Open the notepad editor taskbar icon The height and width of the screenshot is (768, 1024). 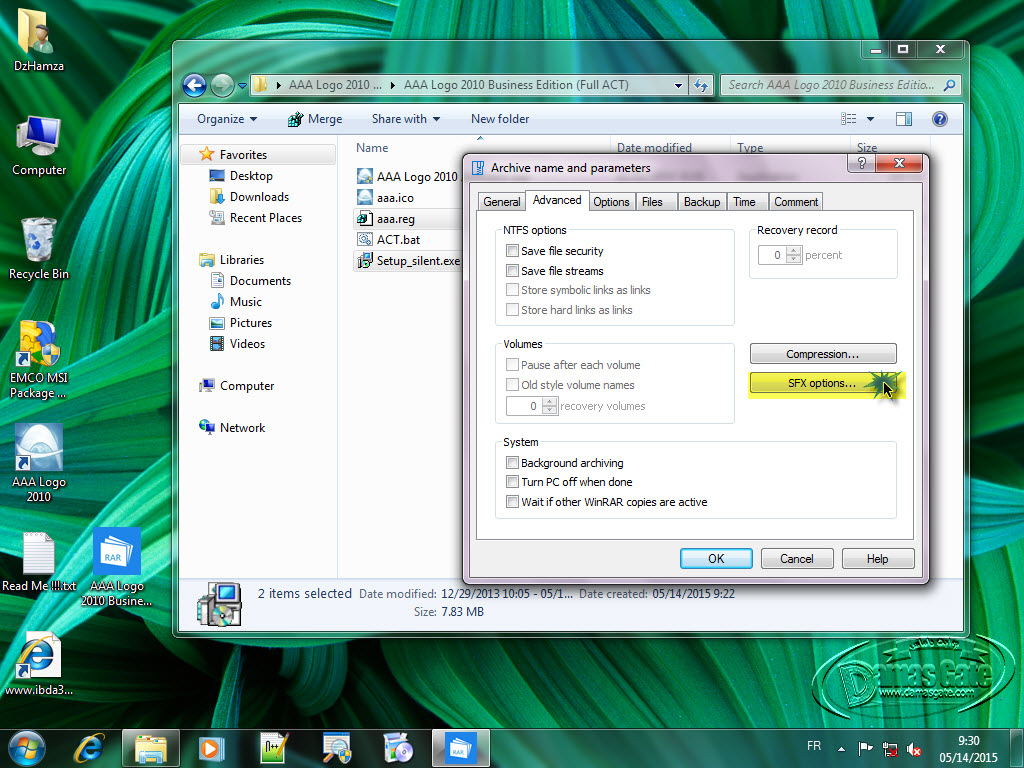click(x=274, y=748)
